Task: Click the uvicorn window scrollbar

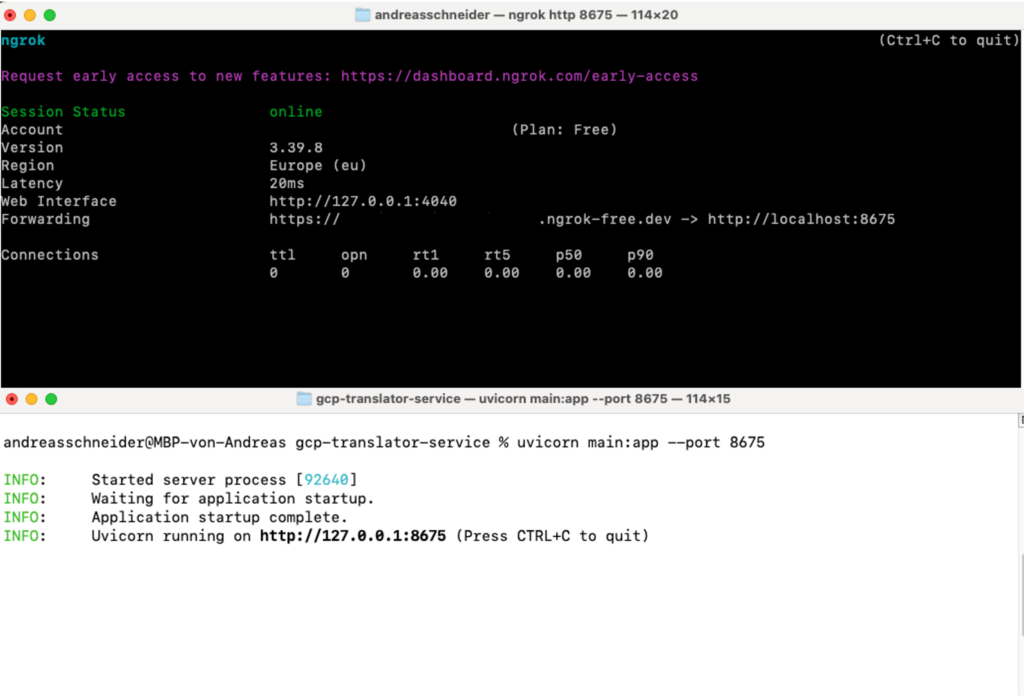Action: coord(1021,594)
